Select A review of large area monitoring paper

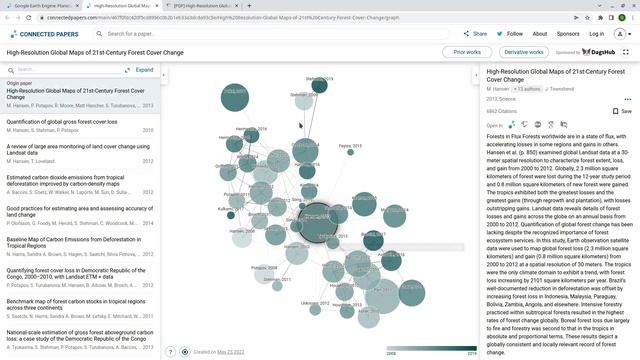(80, 153)
